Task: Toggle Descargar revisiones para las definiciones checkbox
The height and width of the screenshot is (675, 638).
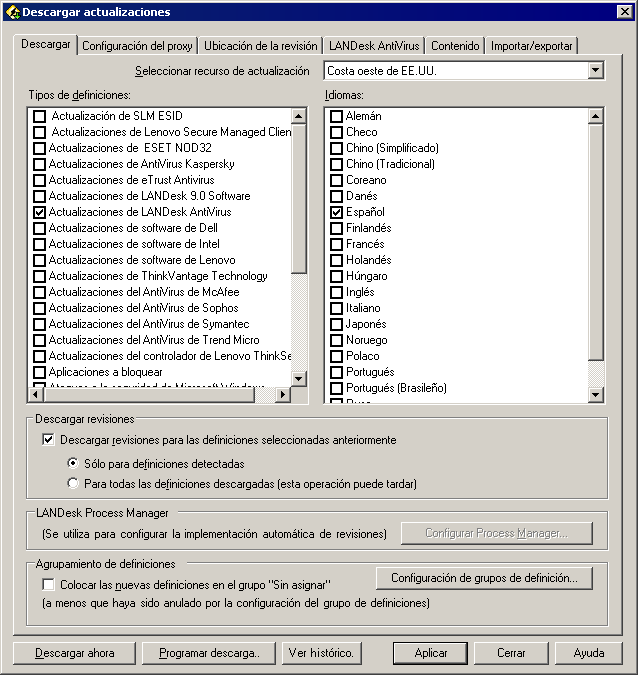Action: tap(48, 440)
